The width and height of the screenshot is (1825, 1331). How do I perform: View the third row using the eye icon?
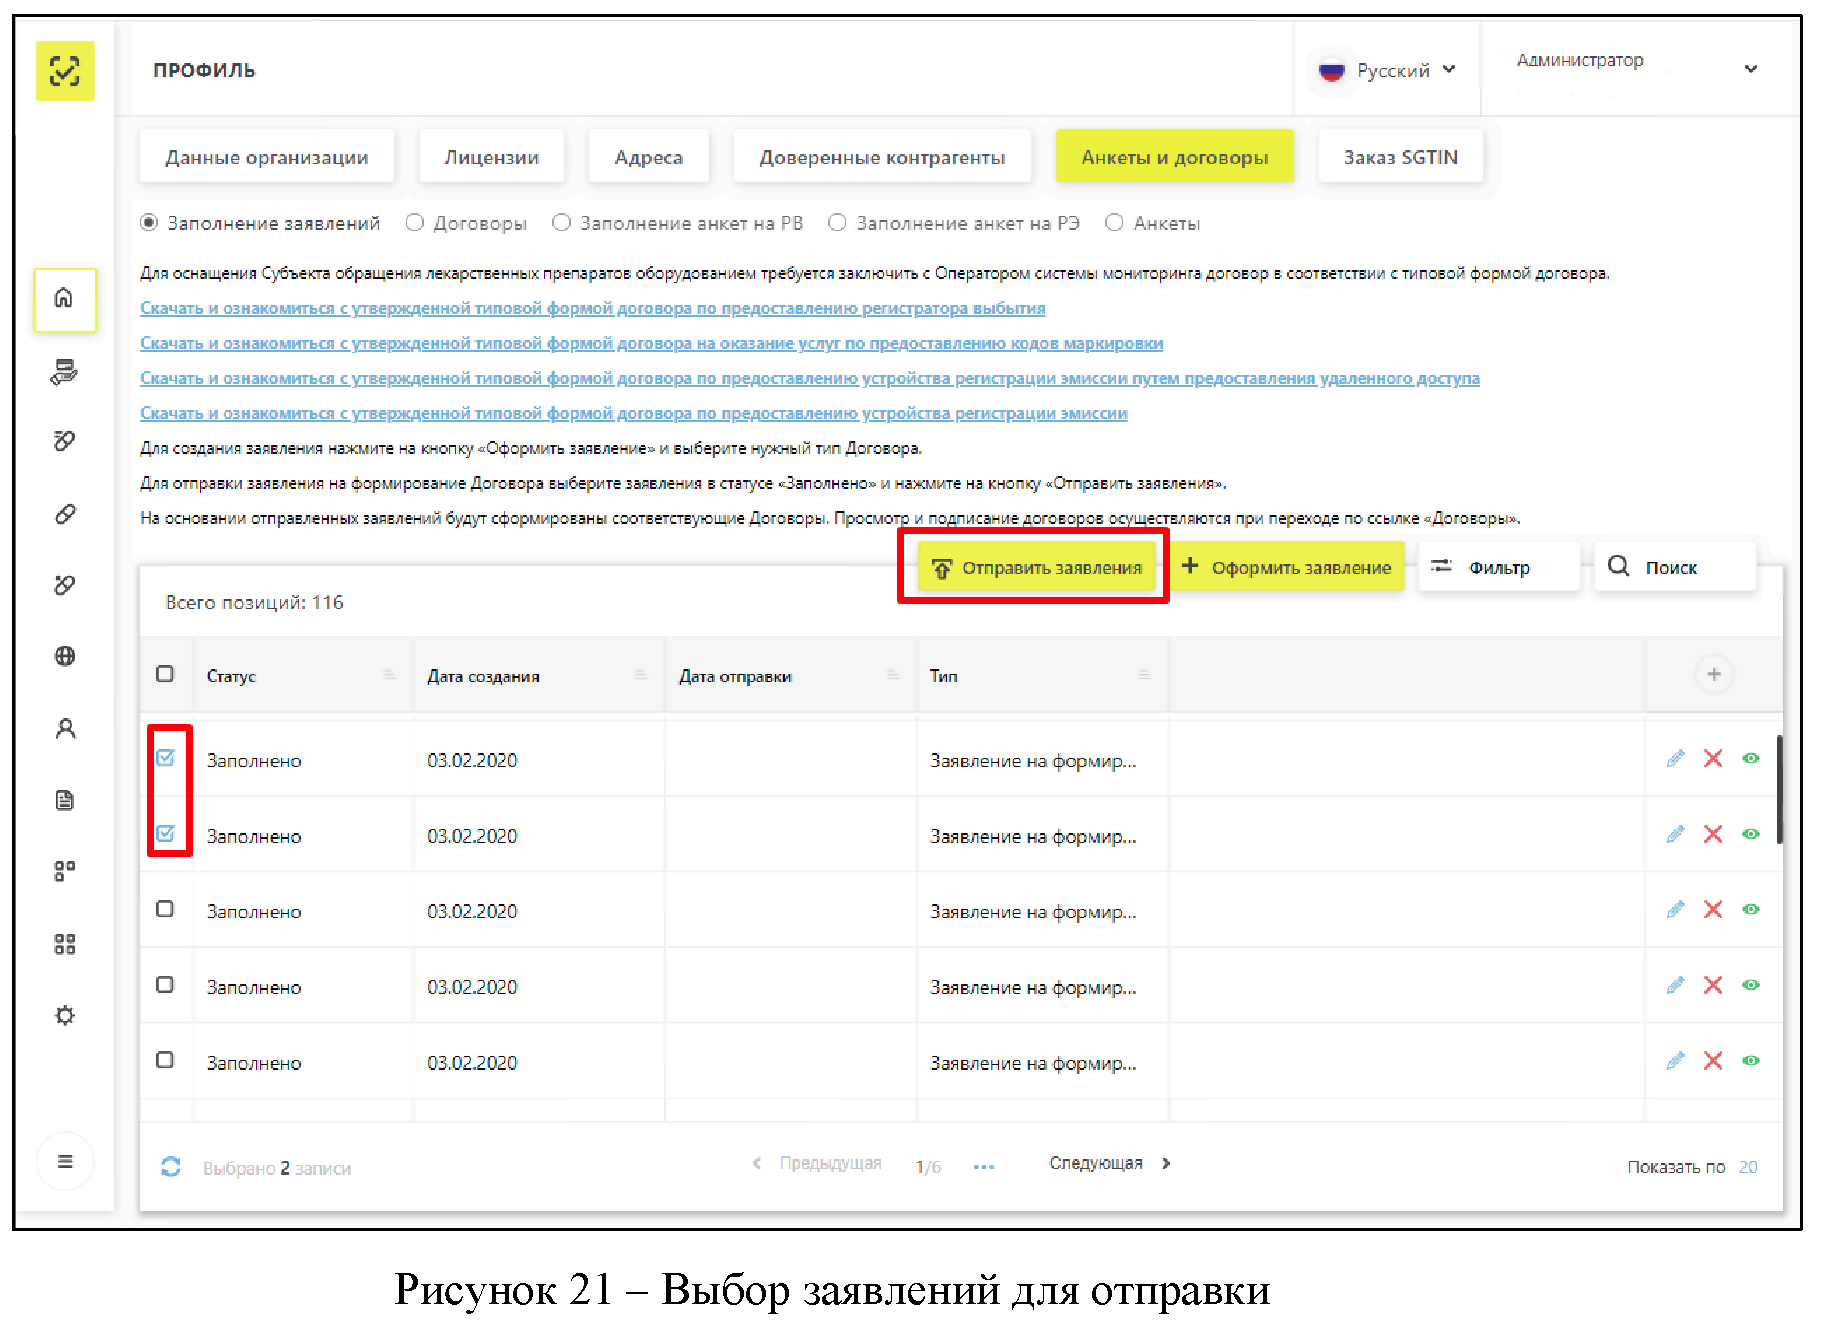pos(1750,910)
